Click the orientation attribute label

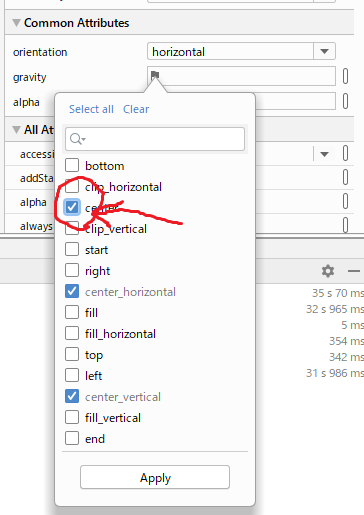pos(40,52)
